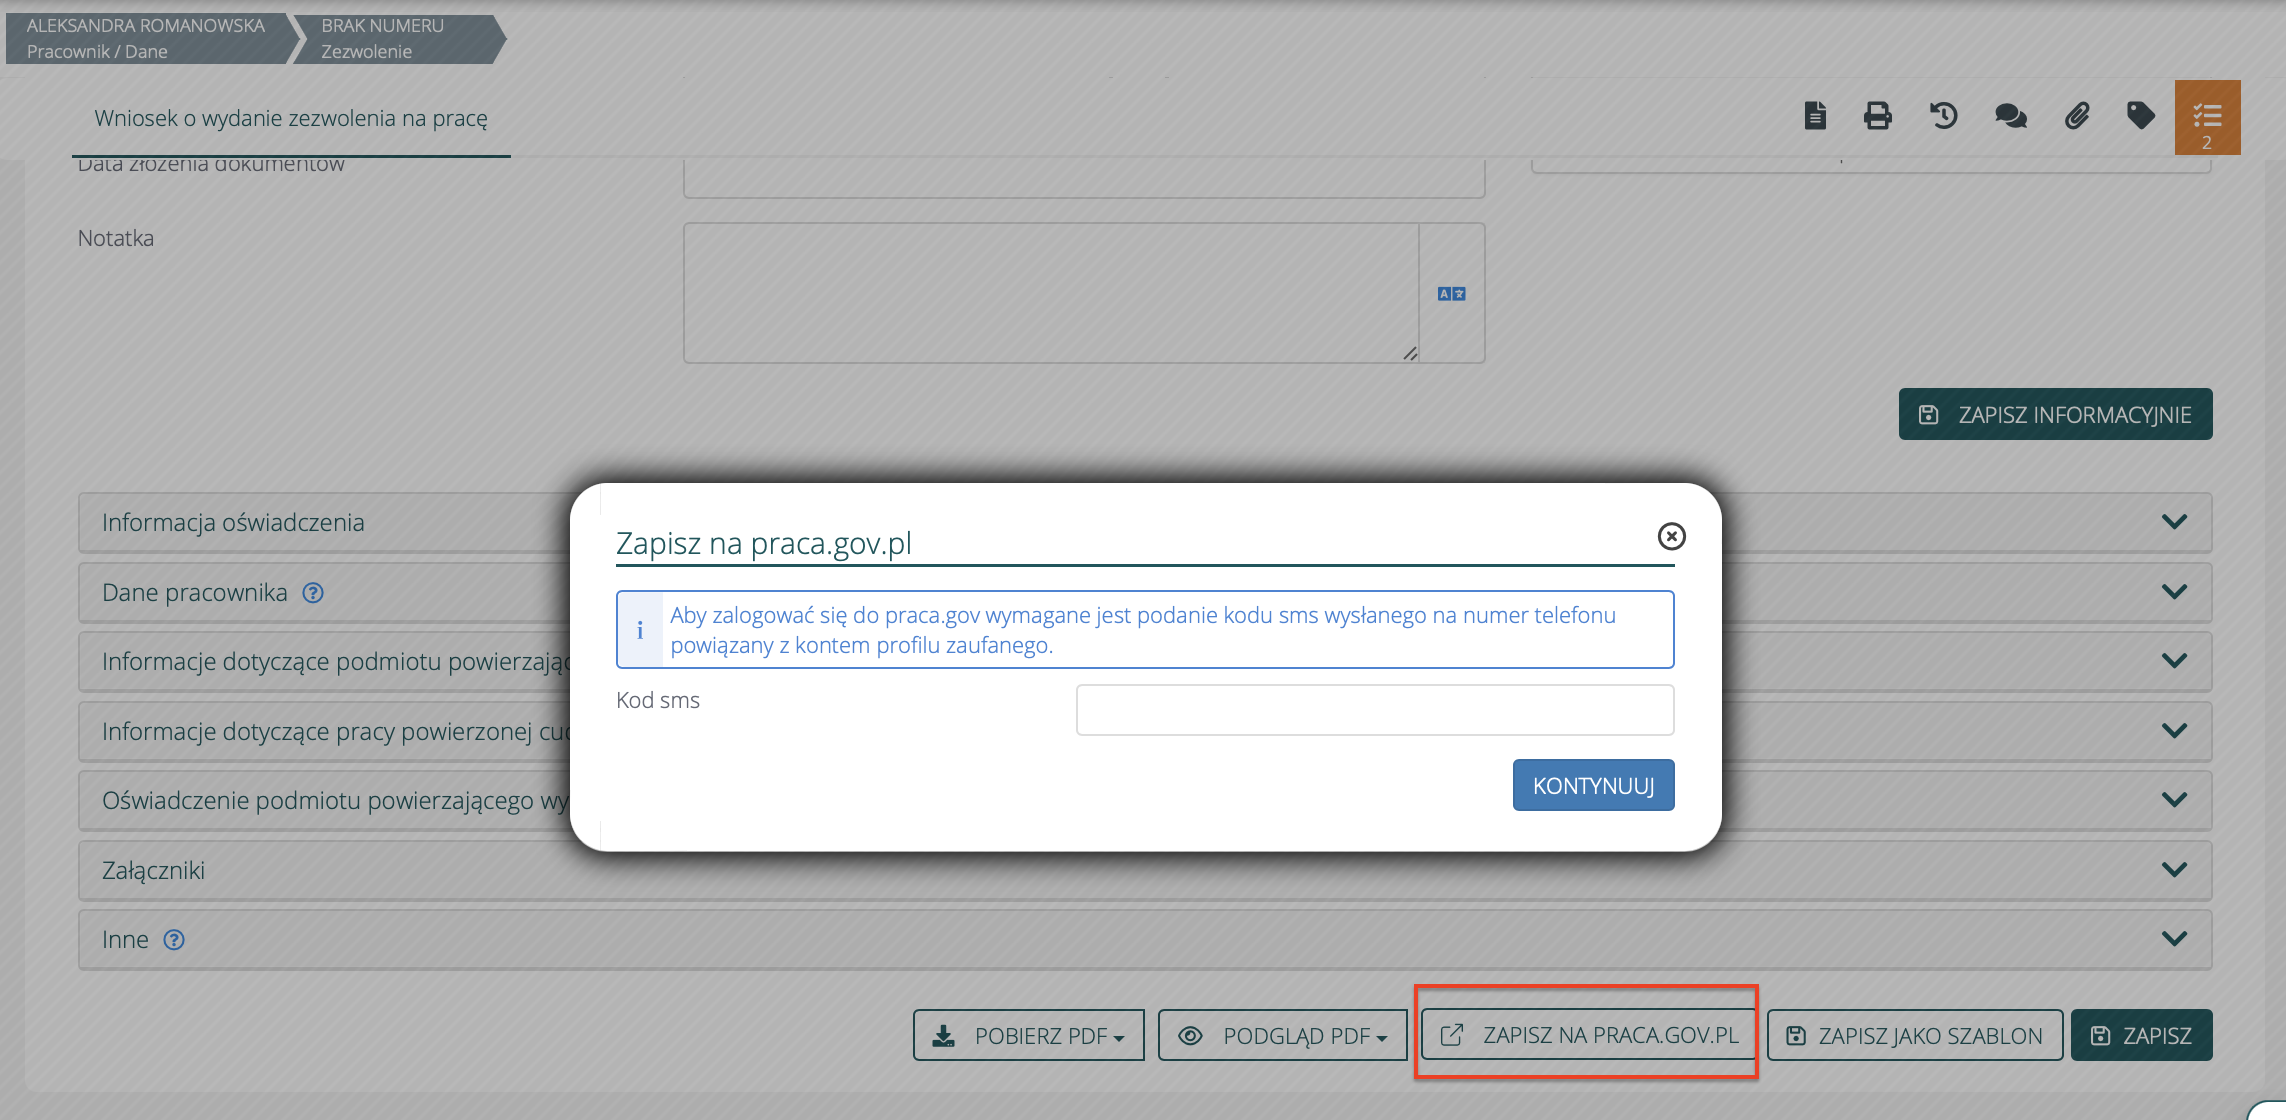Open the document icon in the toolbar
Image resolution: width=2286 pixels, height=1120 pixels.
pos(1815,116)
